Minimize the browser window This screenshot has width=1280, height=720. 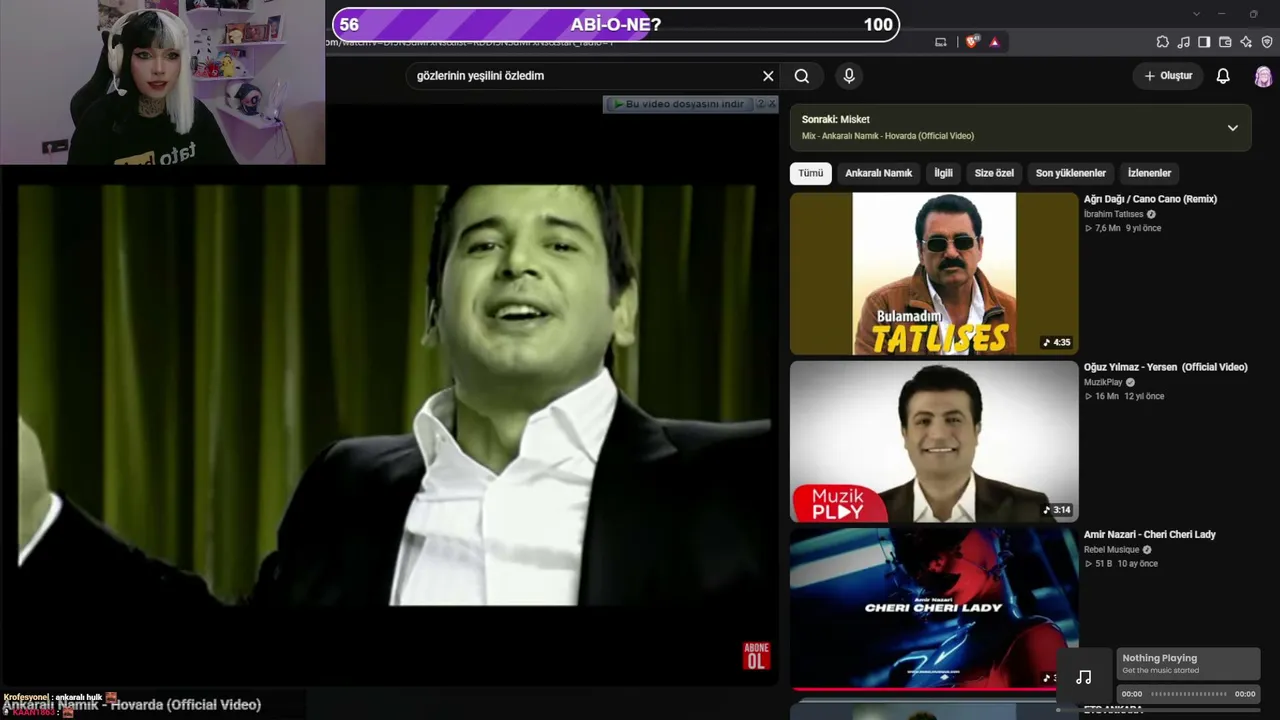1224,14
